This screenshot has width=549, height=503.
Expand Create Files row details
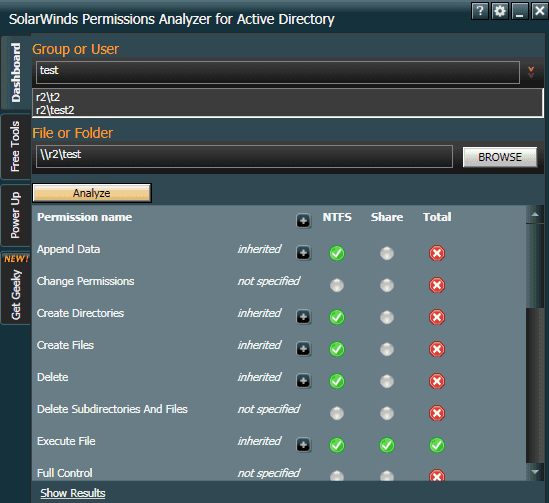(303, 349)
